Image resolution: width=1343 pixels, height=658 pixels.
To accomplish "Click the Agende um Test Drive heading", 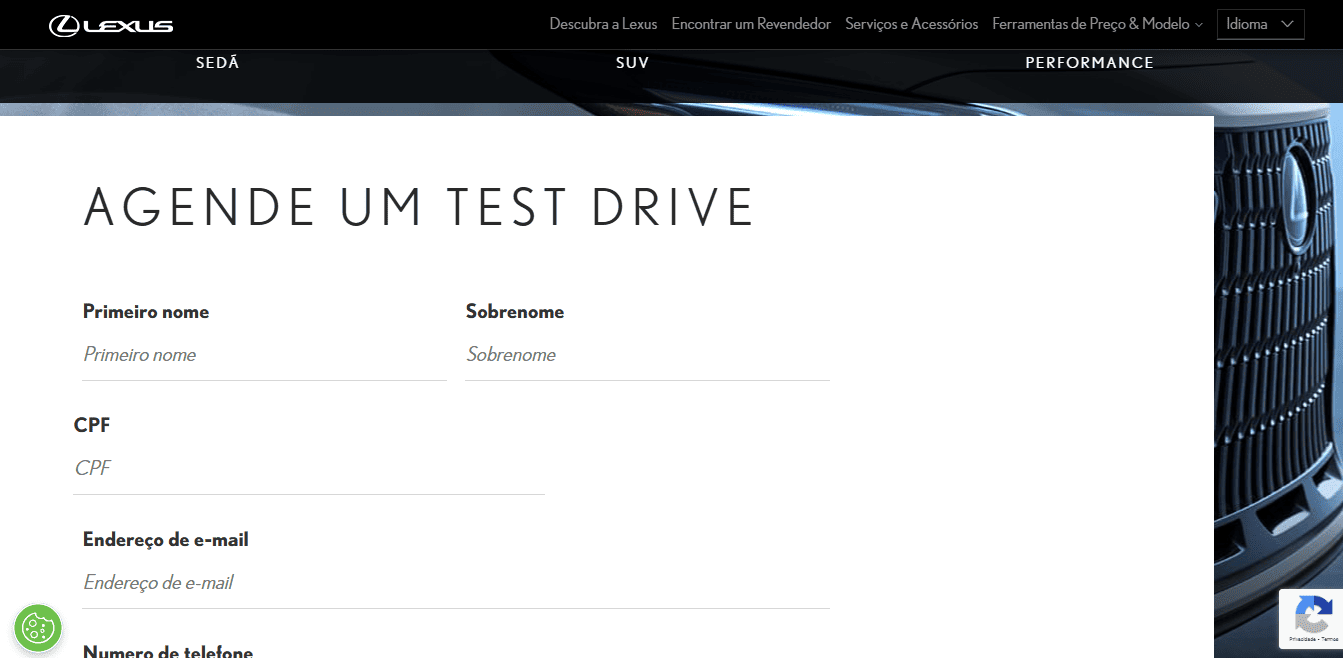I will pos(418,207).
